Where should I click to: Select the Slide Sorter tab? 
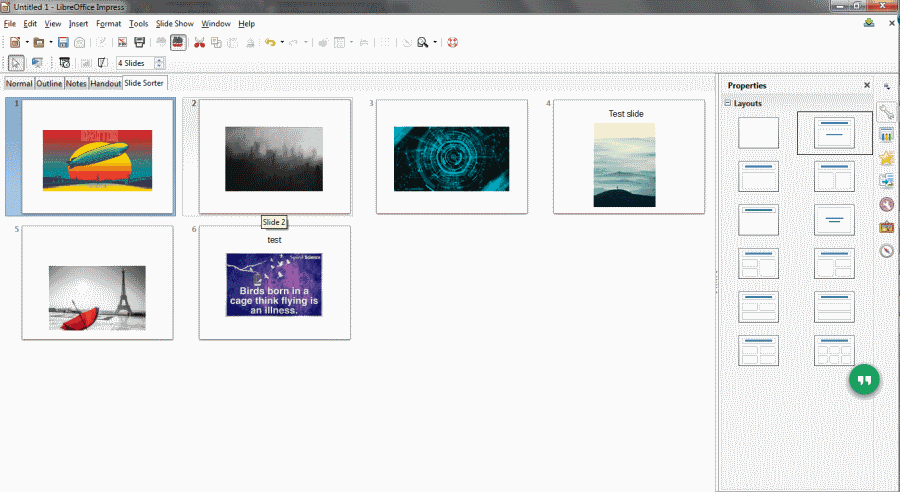point(144,83)
